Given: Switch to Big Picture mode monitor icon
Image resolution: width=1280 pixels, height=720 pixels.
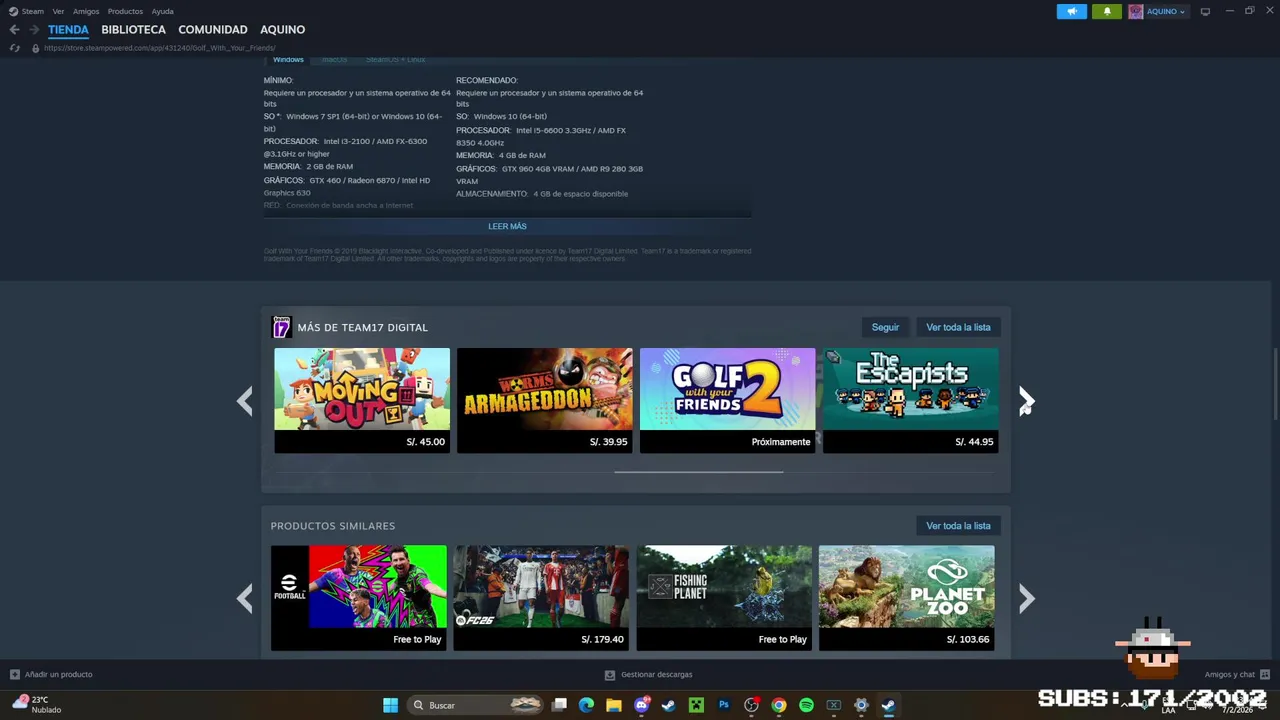Looking at the screenshot, I should (1205, 12).
